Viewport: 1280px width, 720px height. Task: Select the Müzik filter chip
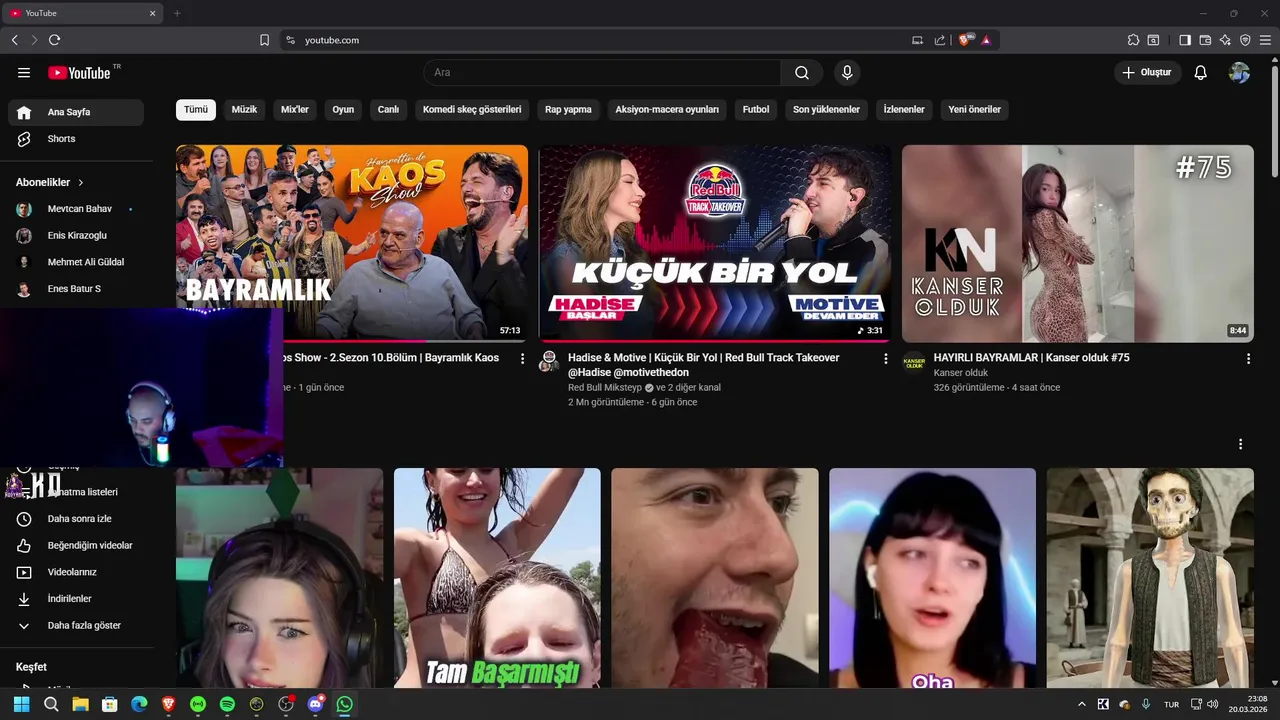tap(244, 110)
